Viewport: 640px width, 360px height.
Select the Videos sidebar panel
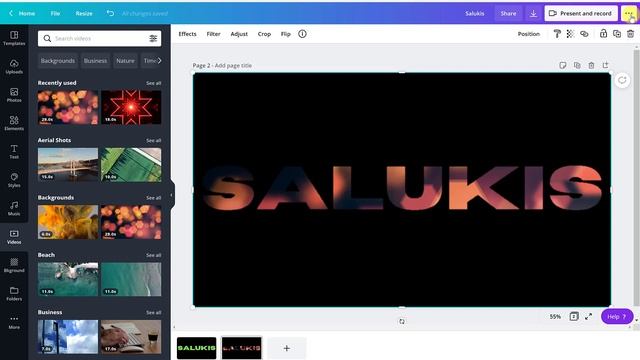(14, 237)
